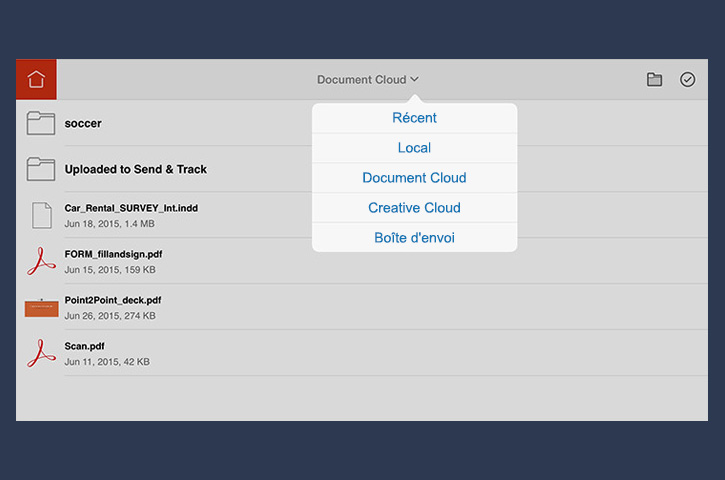Select Local from the location menu
This screenshot has height=480, width=725.
coord(414,148)
